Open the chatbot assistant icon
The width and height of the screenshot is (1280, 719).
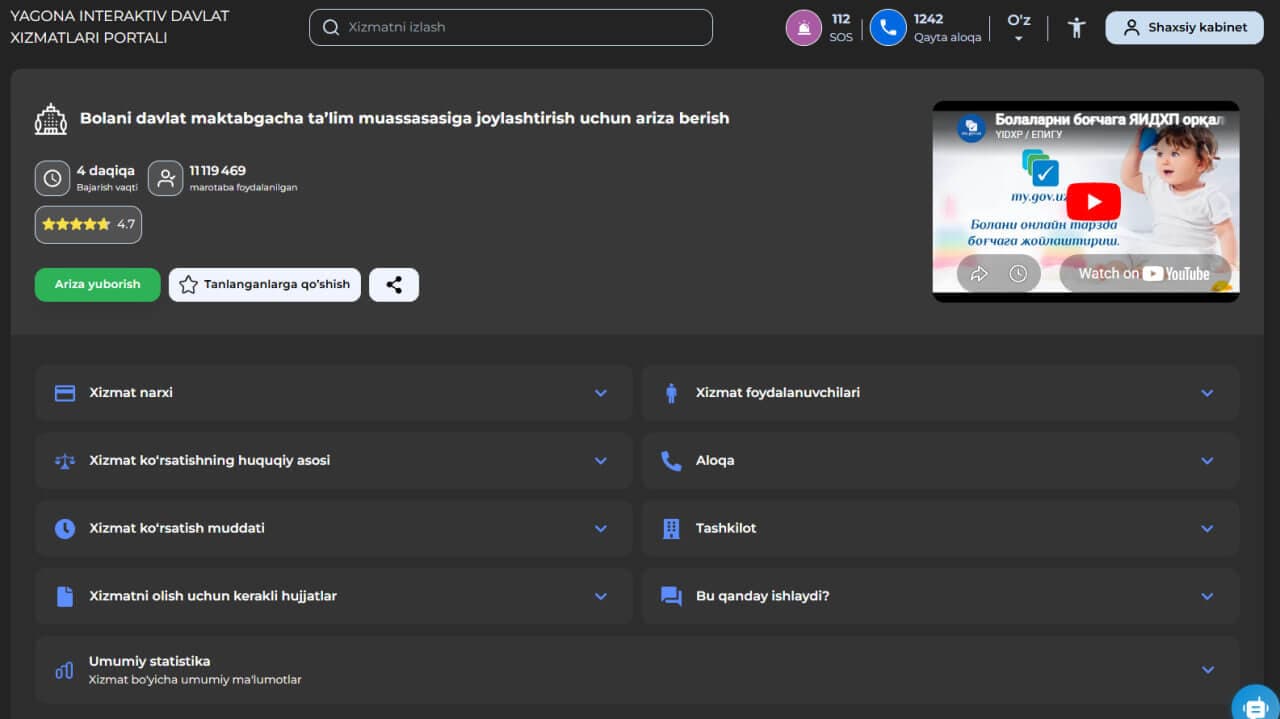1255,704
